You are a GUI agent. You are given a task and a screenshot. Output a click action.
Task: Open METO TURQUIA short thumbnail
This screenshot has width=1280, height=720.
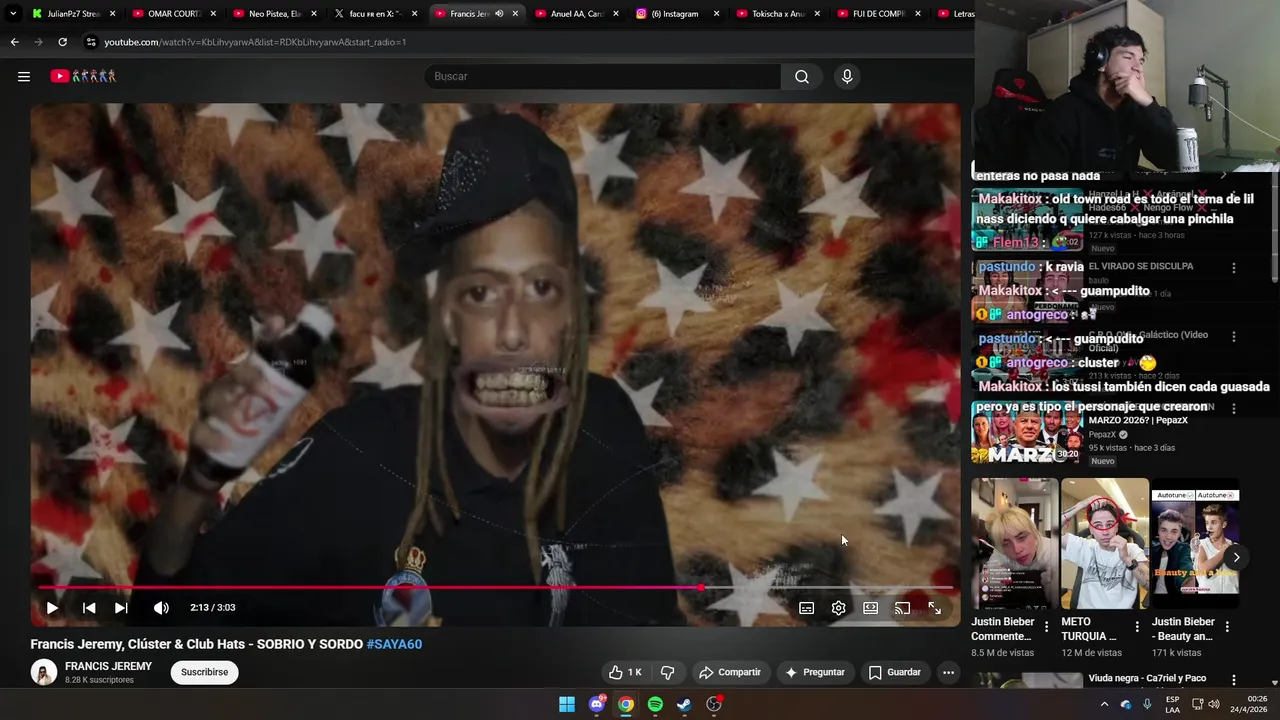coord(1104,543)
